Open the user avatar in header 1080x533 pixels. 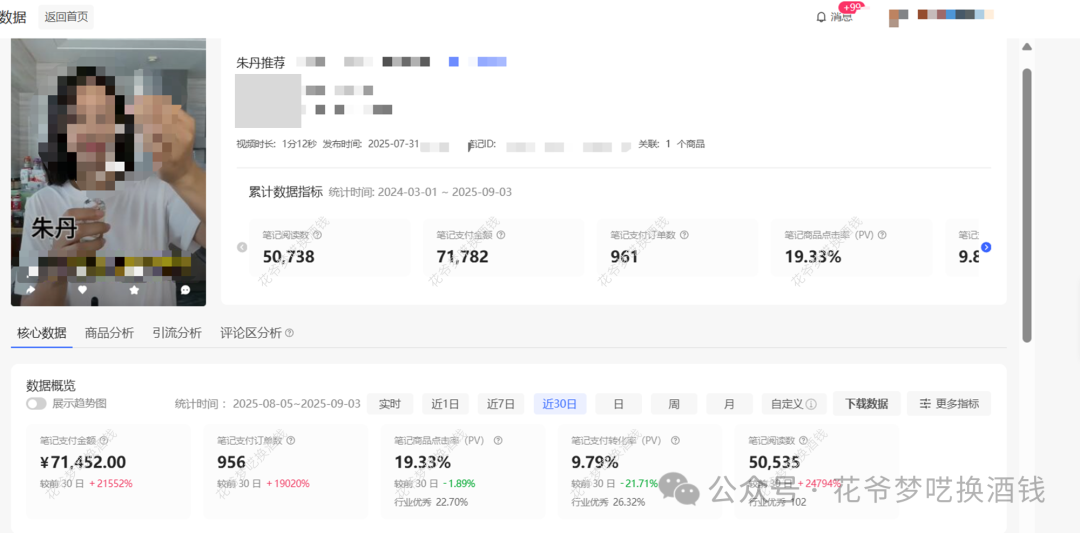coord(898,17)
